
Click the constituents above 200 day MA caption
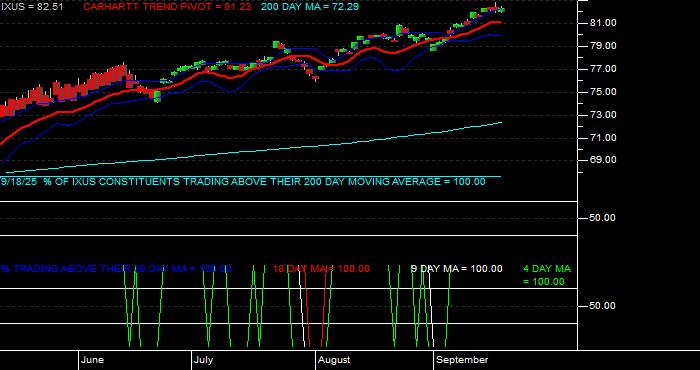tap(243, 182)
